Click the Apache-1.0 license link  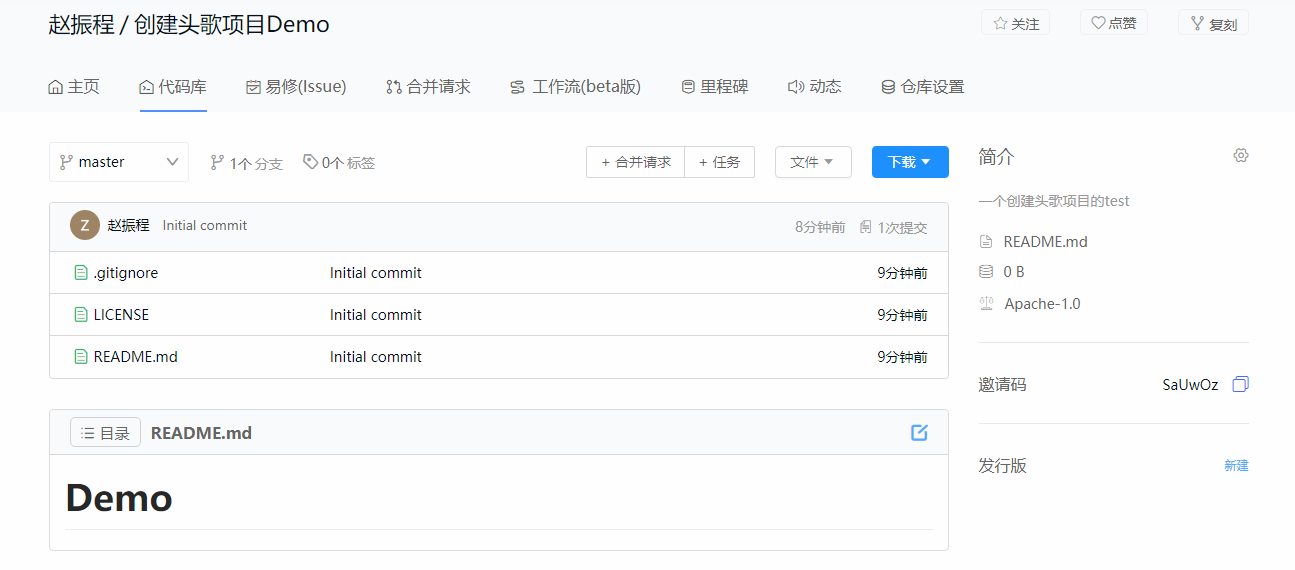pos(1042,304)
